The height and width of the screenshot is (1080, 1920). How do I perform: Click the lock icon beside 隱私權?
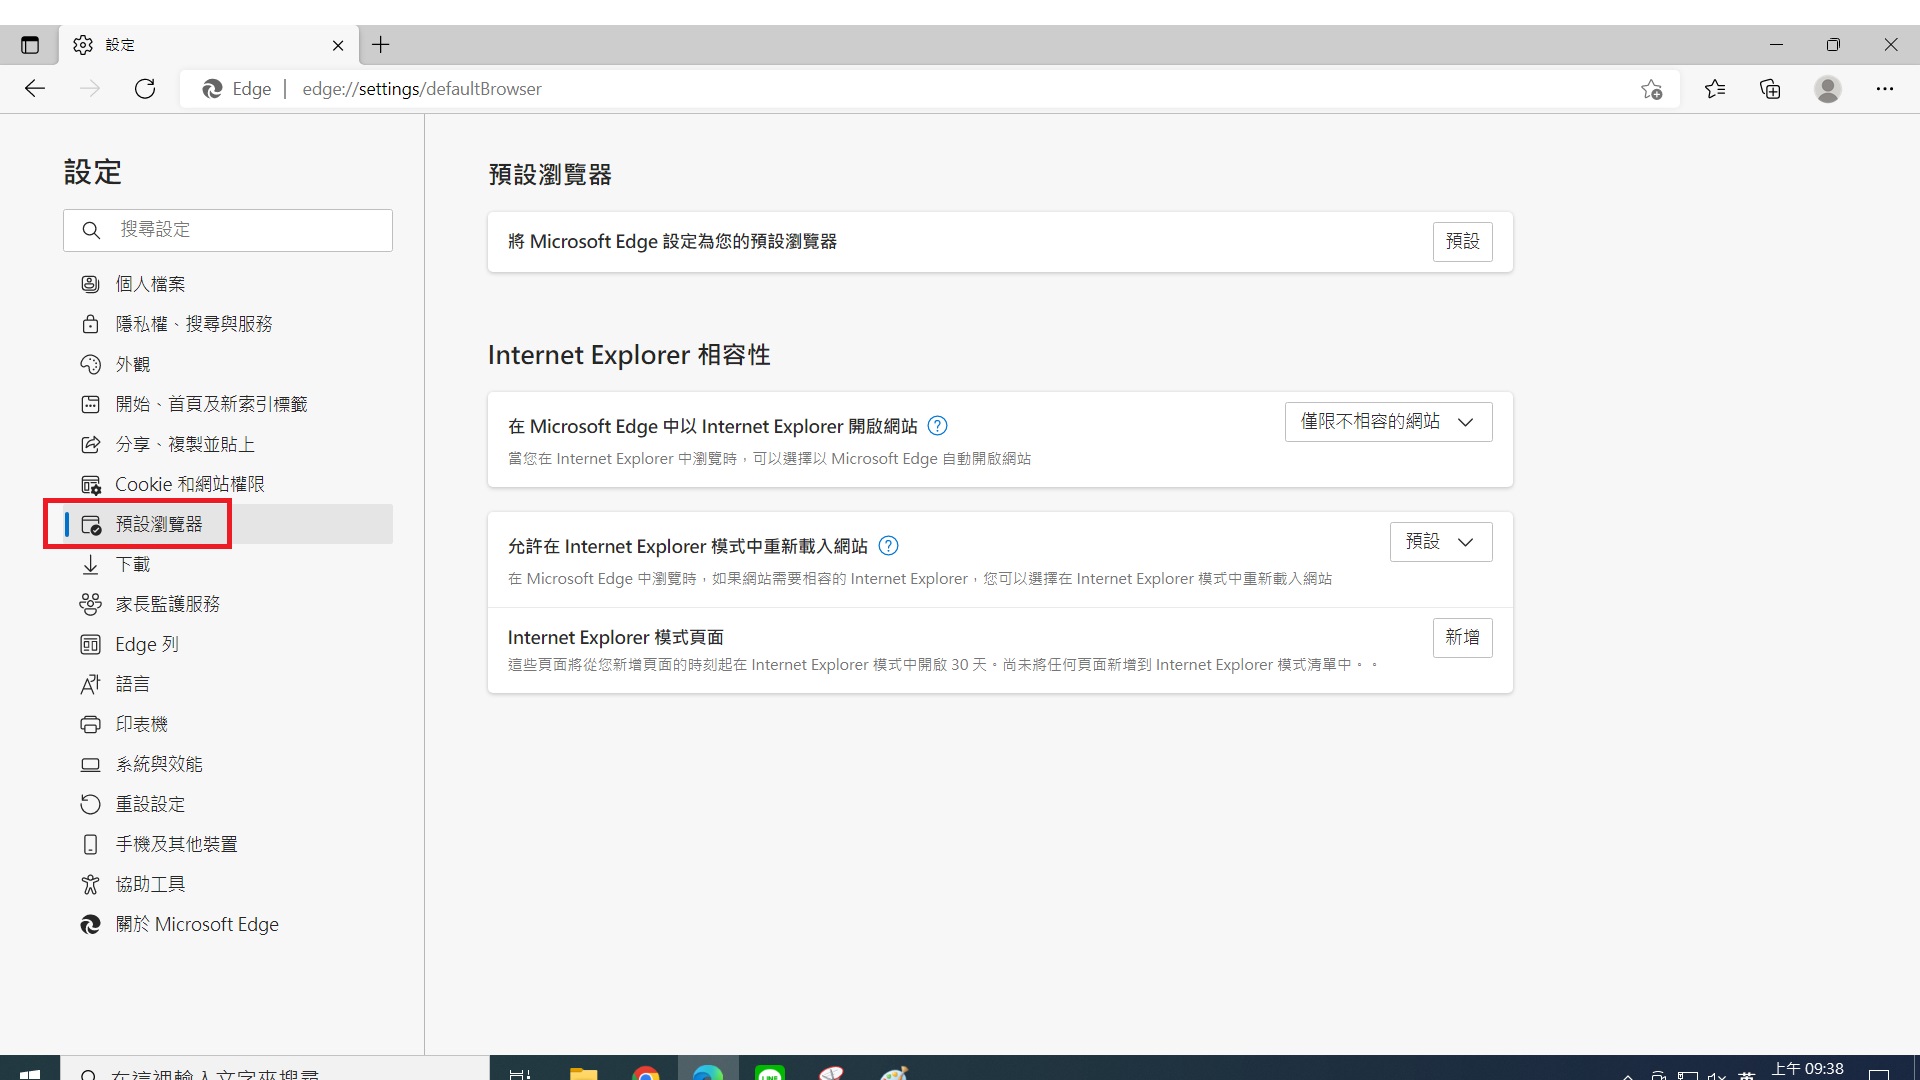click(x=90, y=324)
